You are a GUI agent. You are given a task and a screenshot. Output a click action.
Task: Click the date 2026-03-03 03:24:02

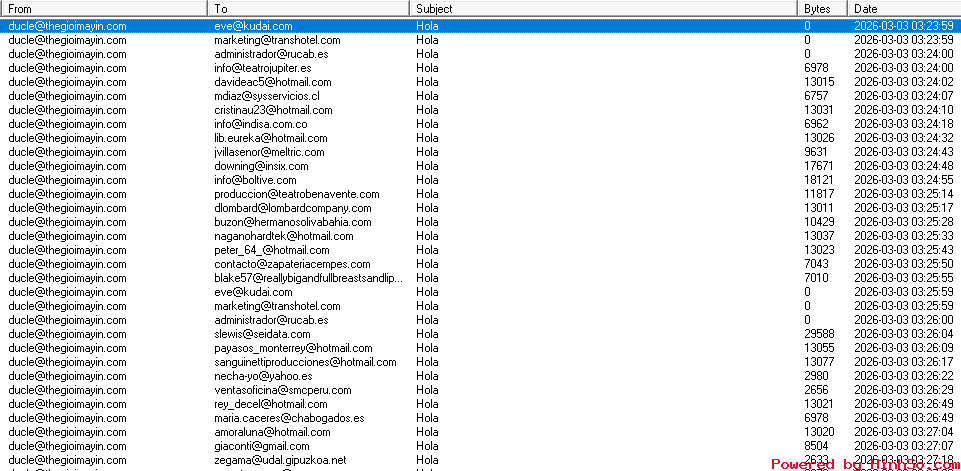903,82
